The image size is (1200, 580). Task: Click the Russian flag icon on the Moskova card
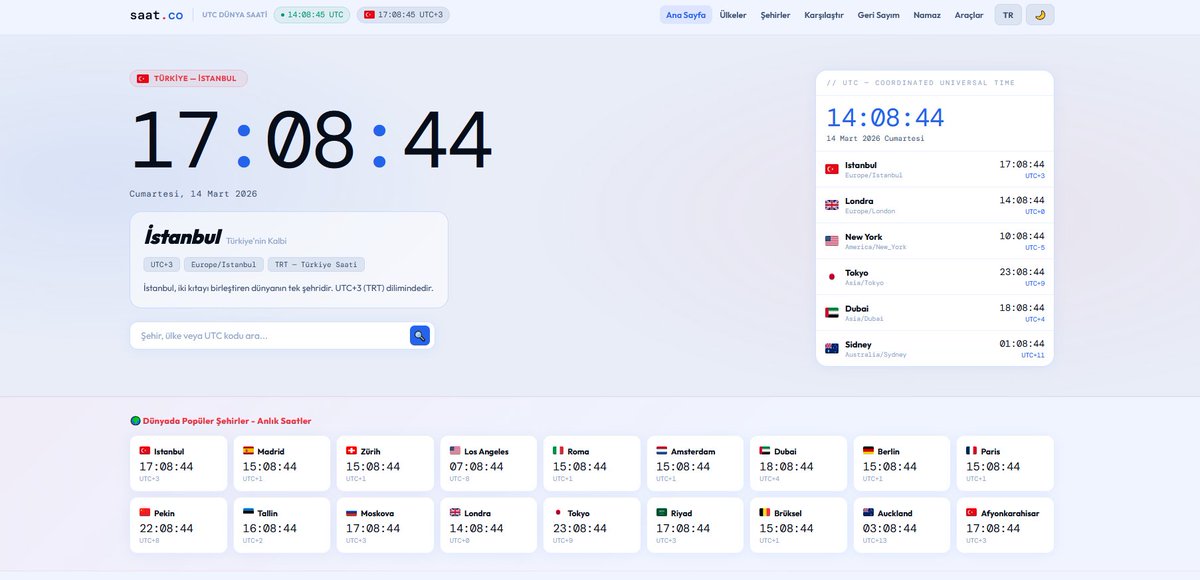click(x=351, y=513)
